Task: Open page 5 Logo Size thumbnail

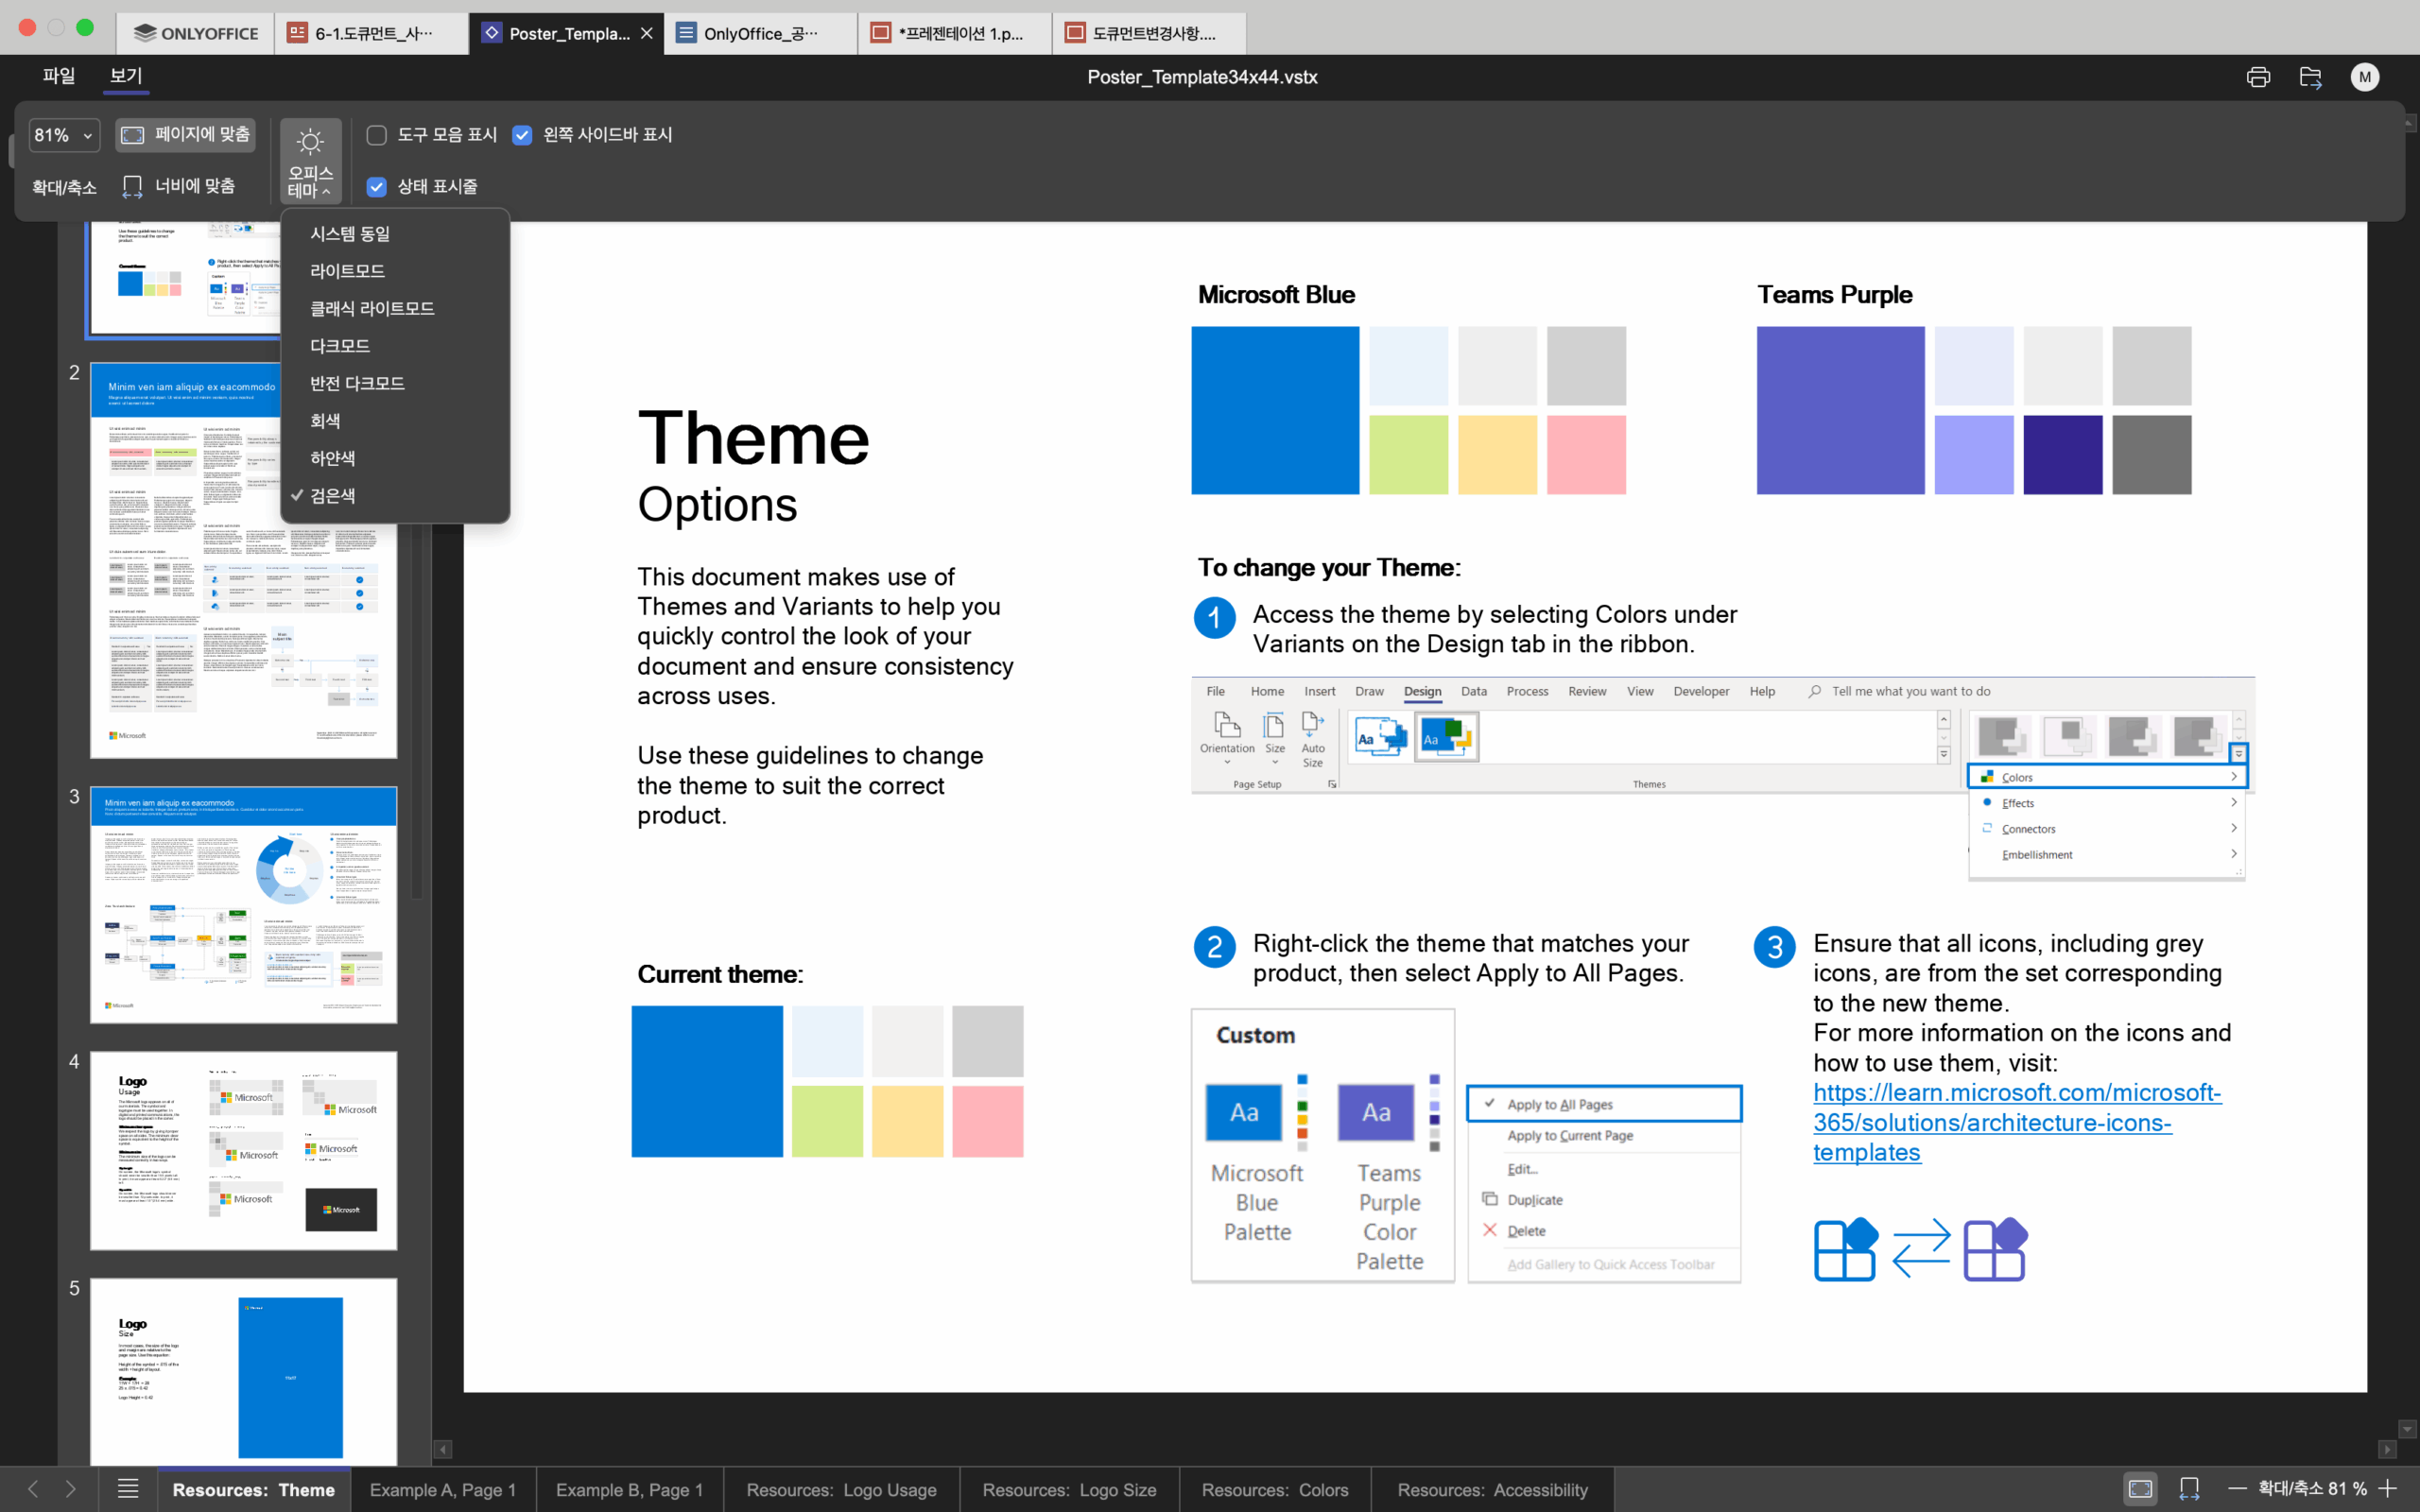Action: [x=243, y=1371]
